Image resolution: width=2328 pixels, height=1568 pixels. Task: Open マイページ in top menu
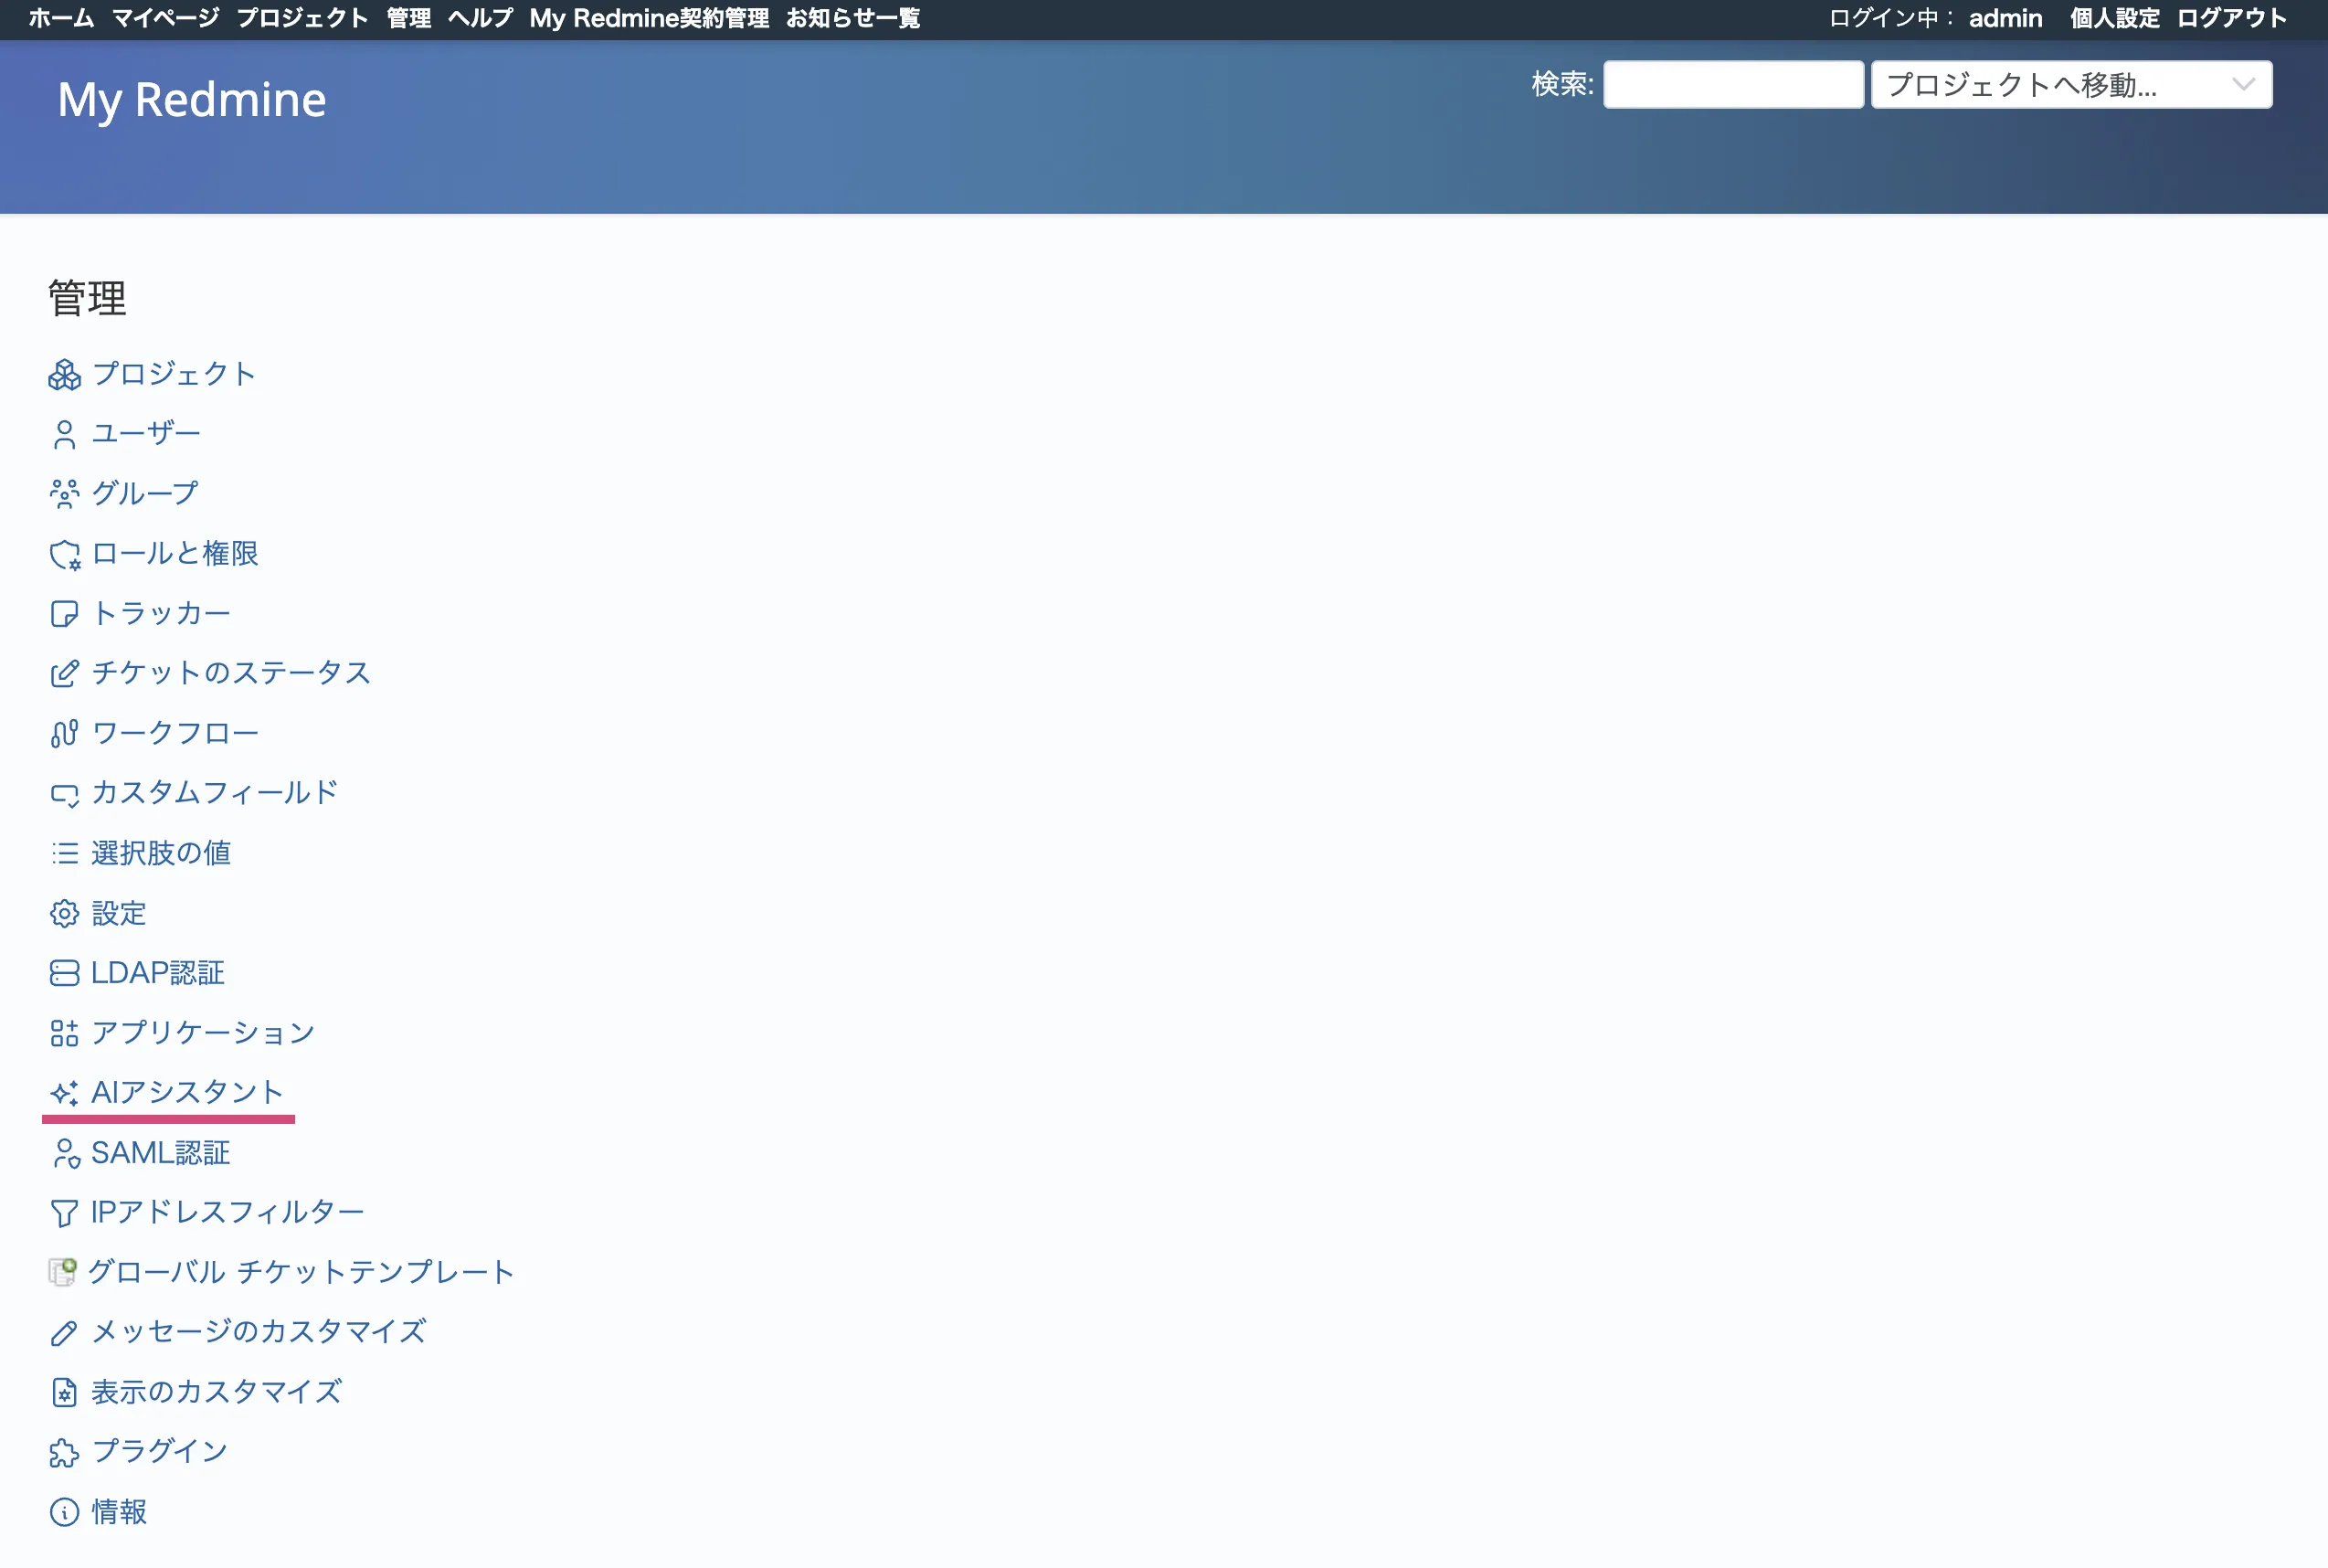(x=165, y=18)
